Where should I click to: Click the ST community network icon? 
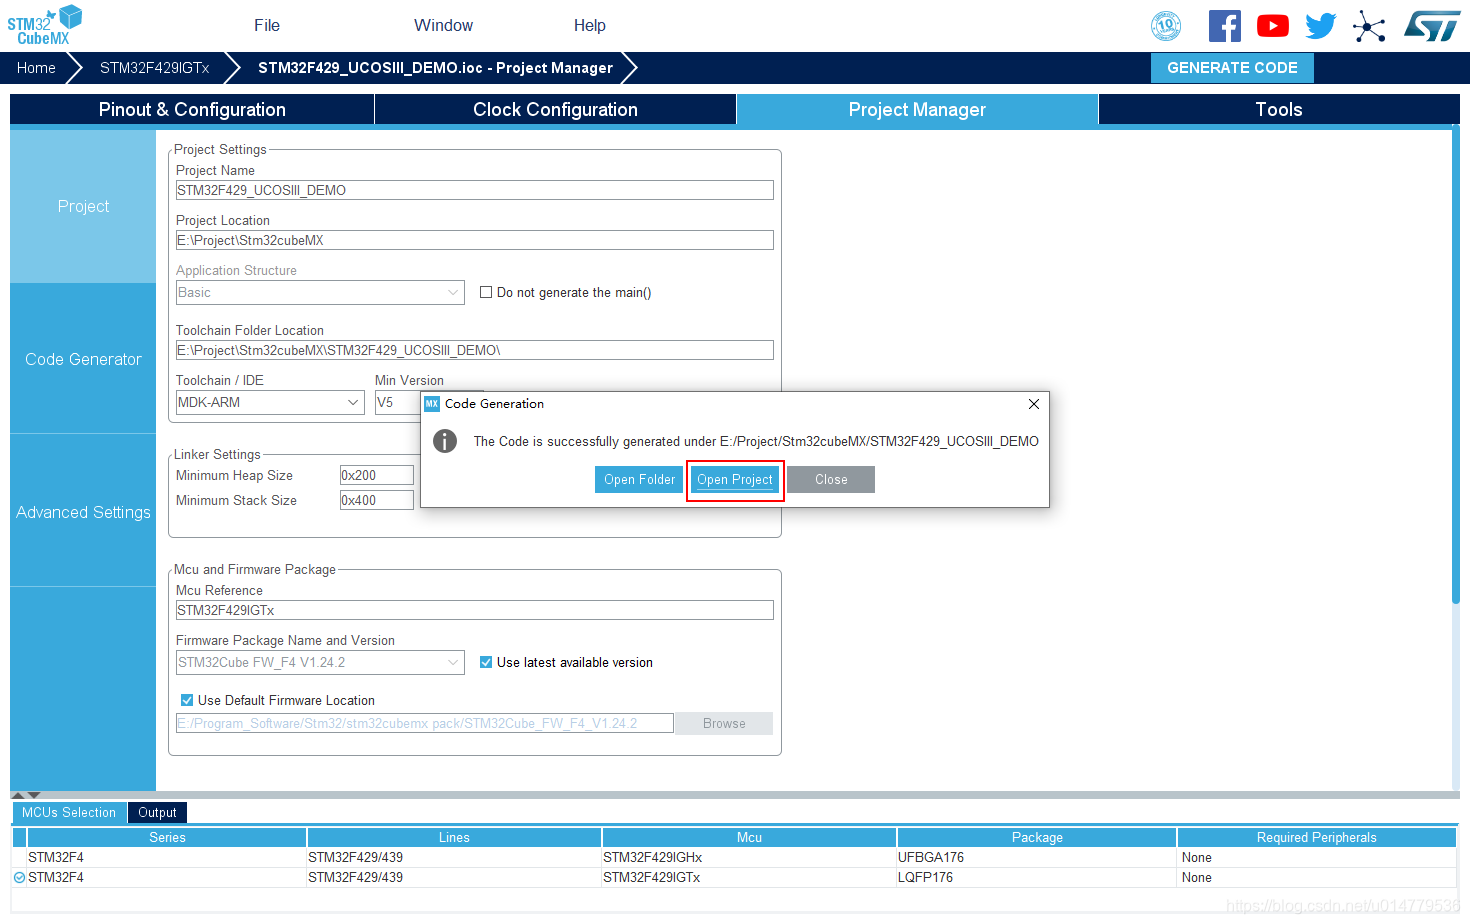(1369, 26)
